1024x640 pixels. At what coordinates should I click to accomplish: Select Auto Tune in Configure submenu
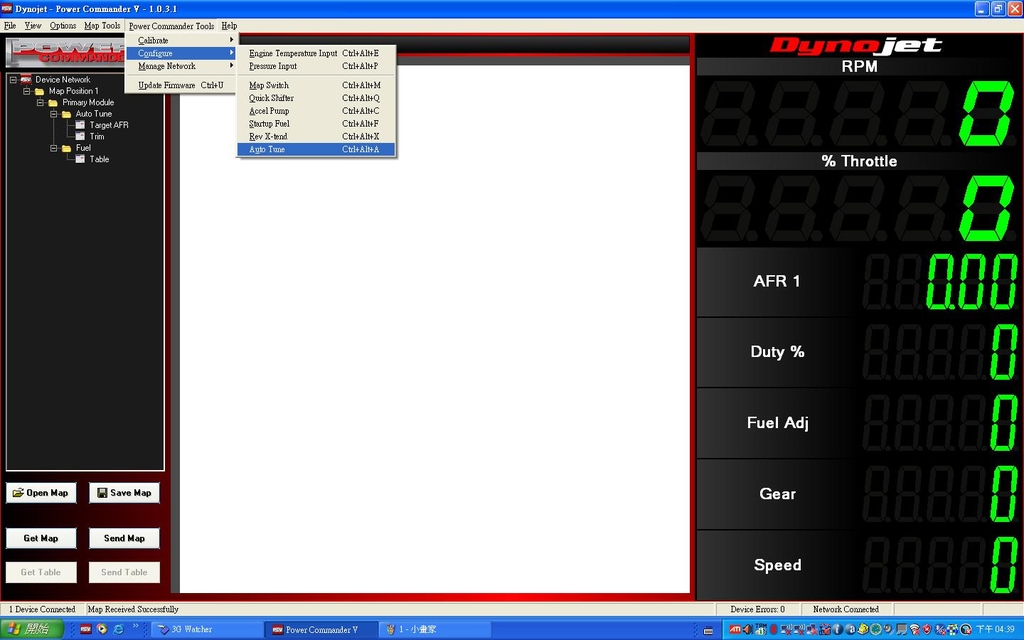pos(316,150)
